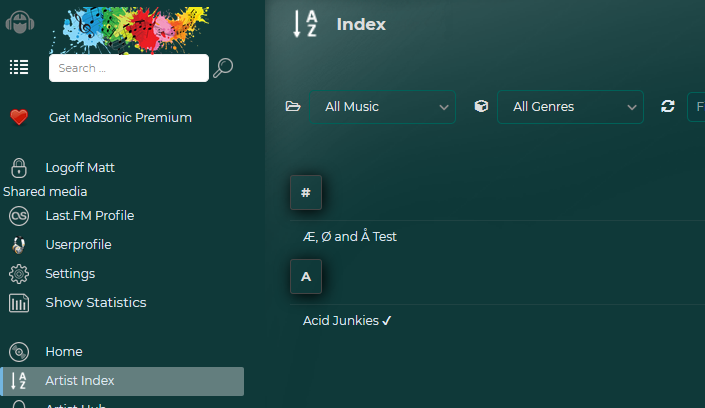The image size is (705, 408).
Task: Open Userprofile from the sidebar
Action: 78,244
